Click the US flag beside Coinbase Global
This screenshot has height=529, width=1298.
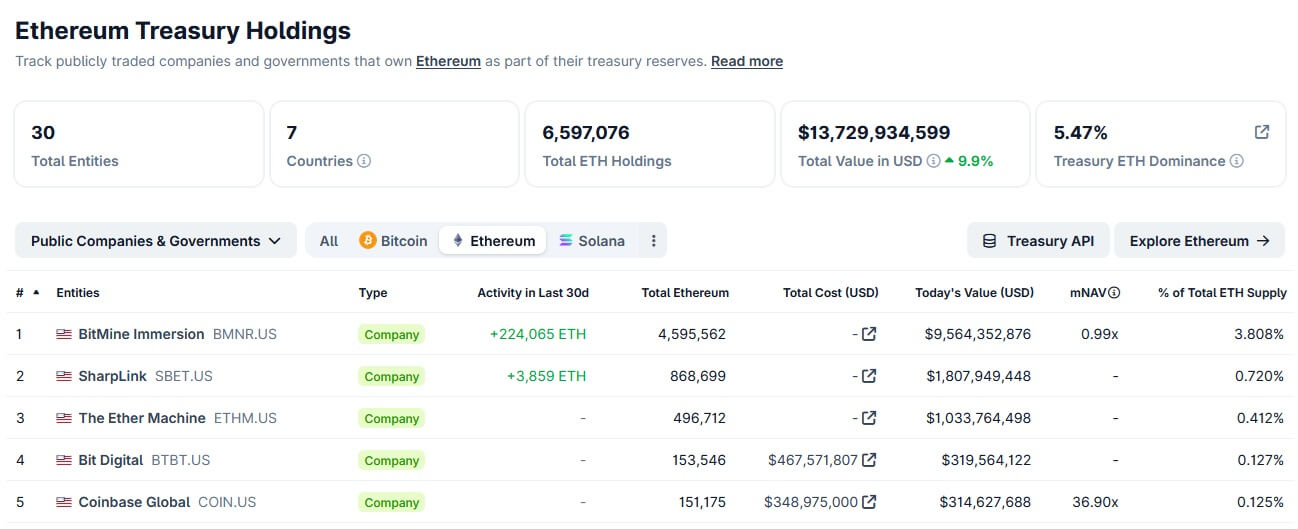64,502
